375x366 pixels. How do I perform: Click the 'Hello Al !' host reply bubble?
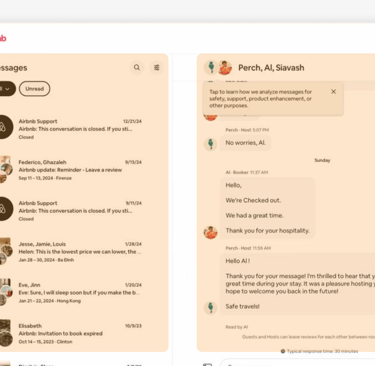(297, 284)
